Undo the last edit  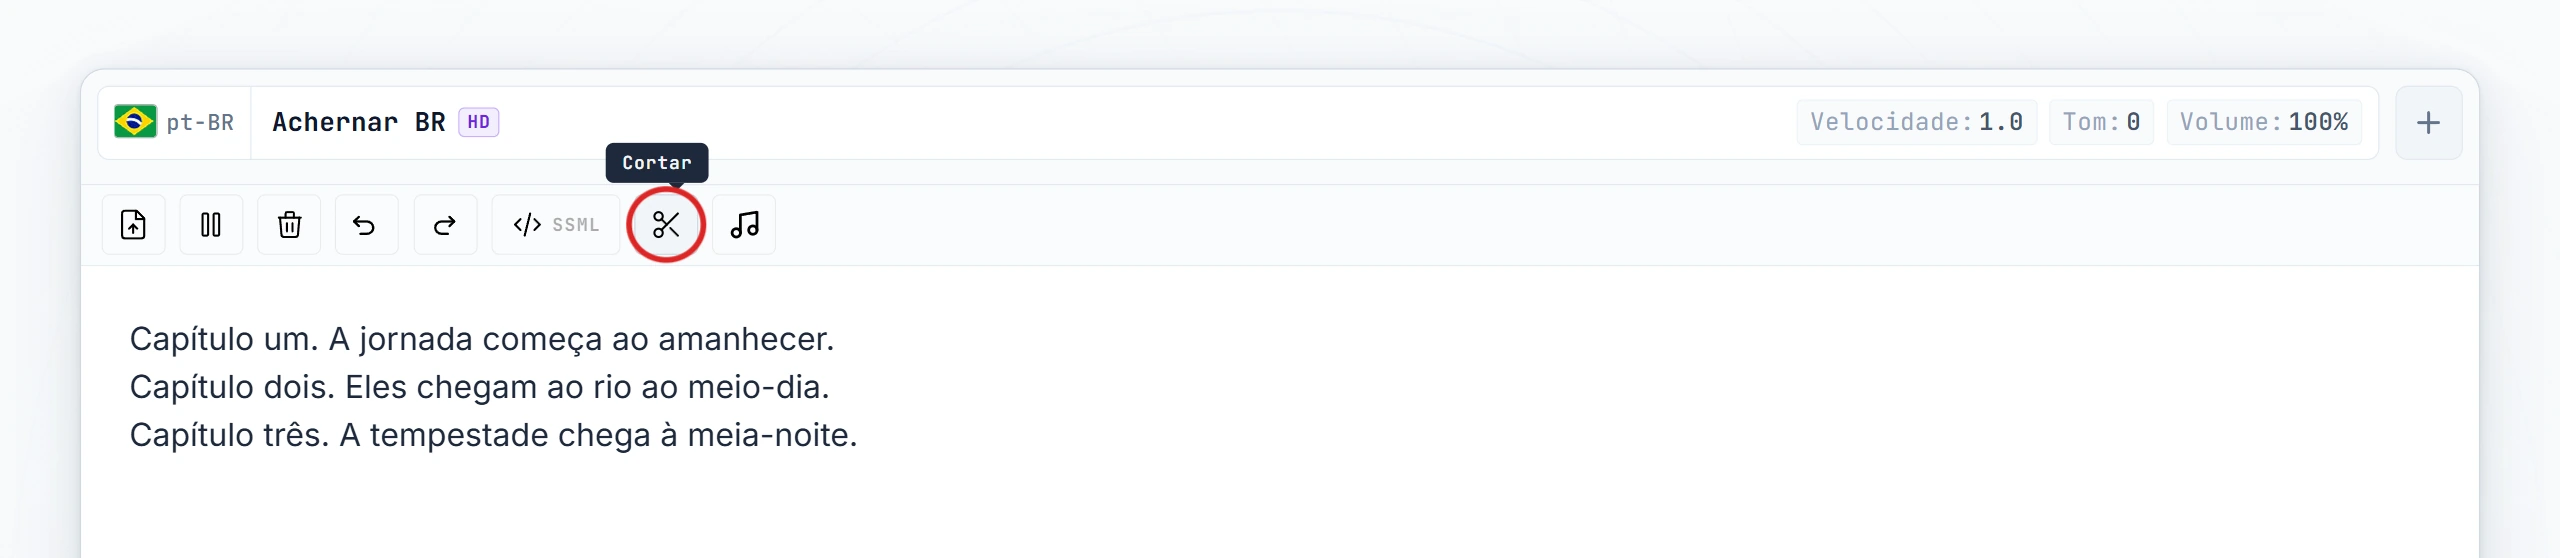(366, 225)
